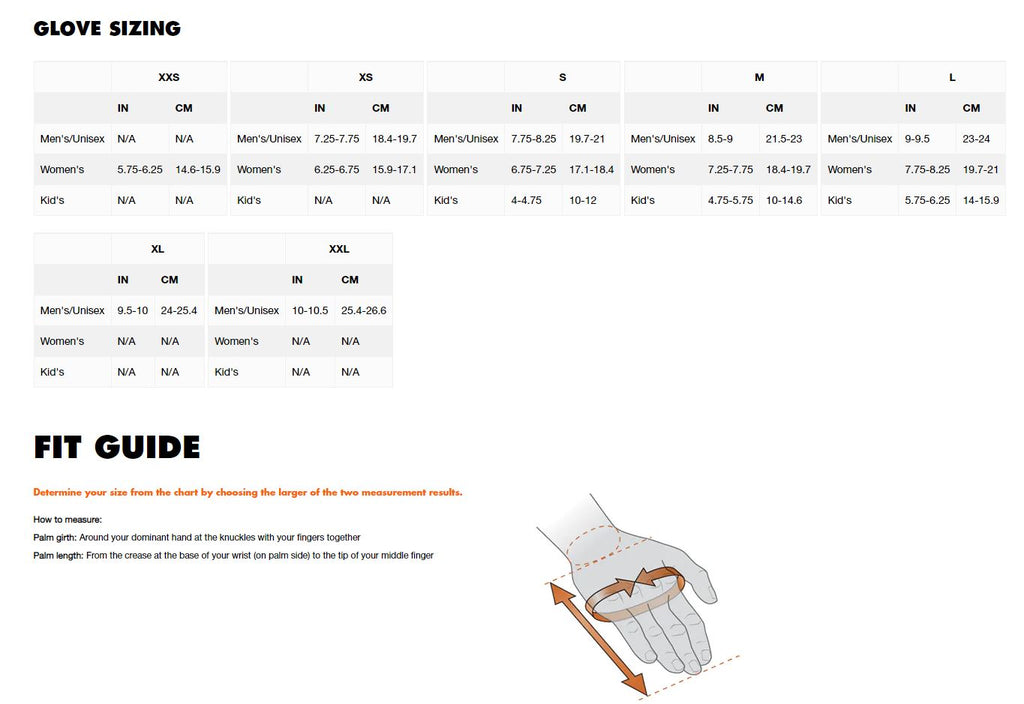Click Men's/Unisex size L value "23-24"
Image resolution: width=1024 pixels, height=704 pixels.
(976, 139)
